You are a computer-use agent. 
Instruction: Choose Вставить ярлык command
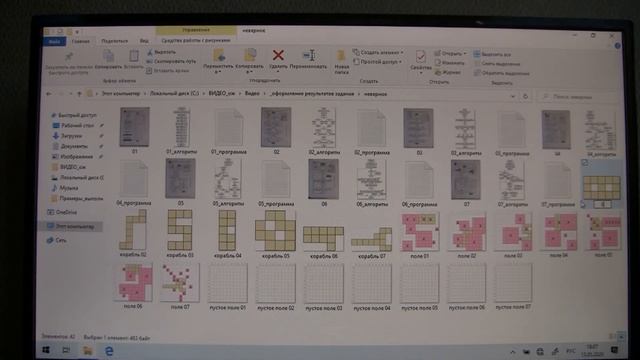(168, 71)
